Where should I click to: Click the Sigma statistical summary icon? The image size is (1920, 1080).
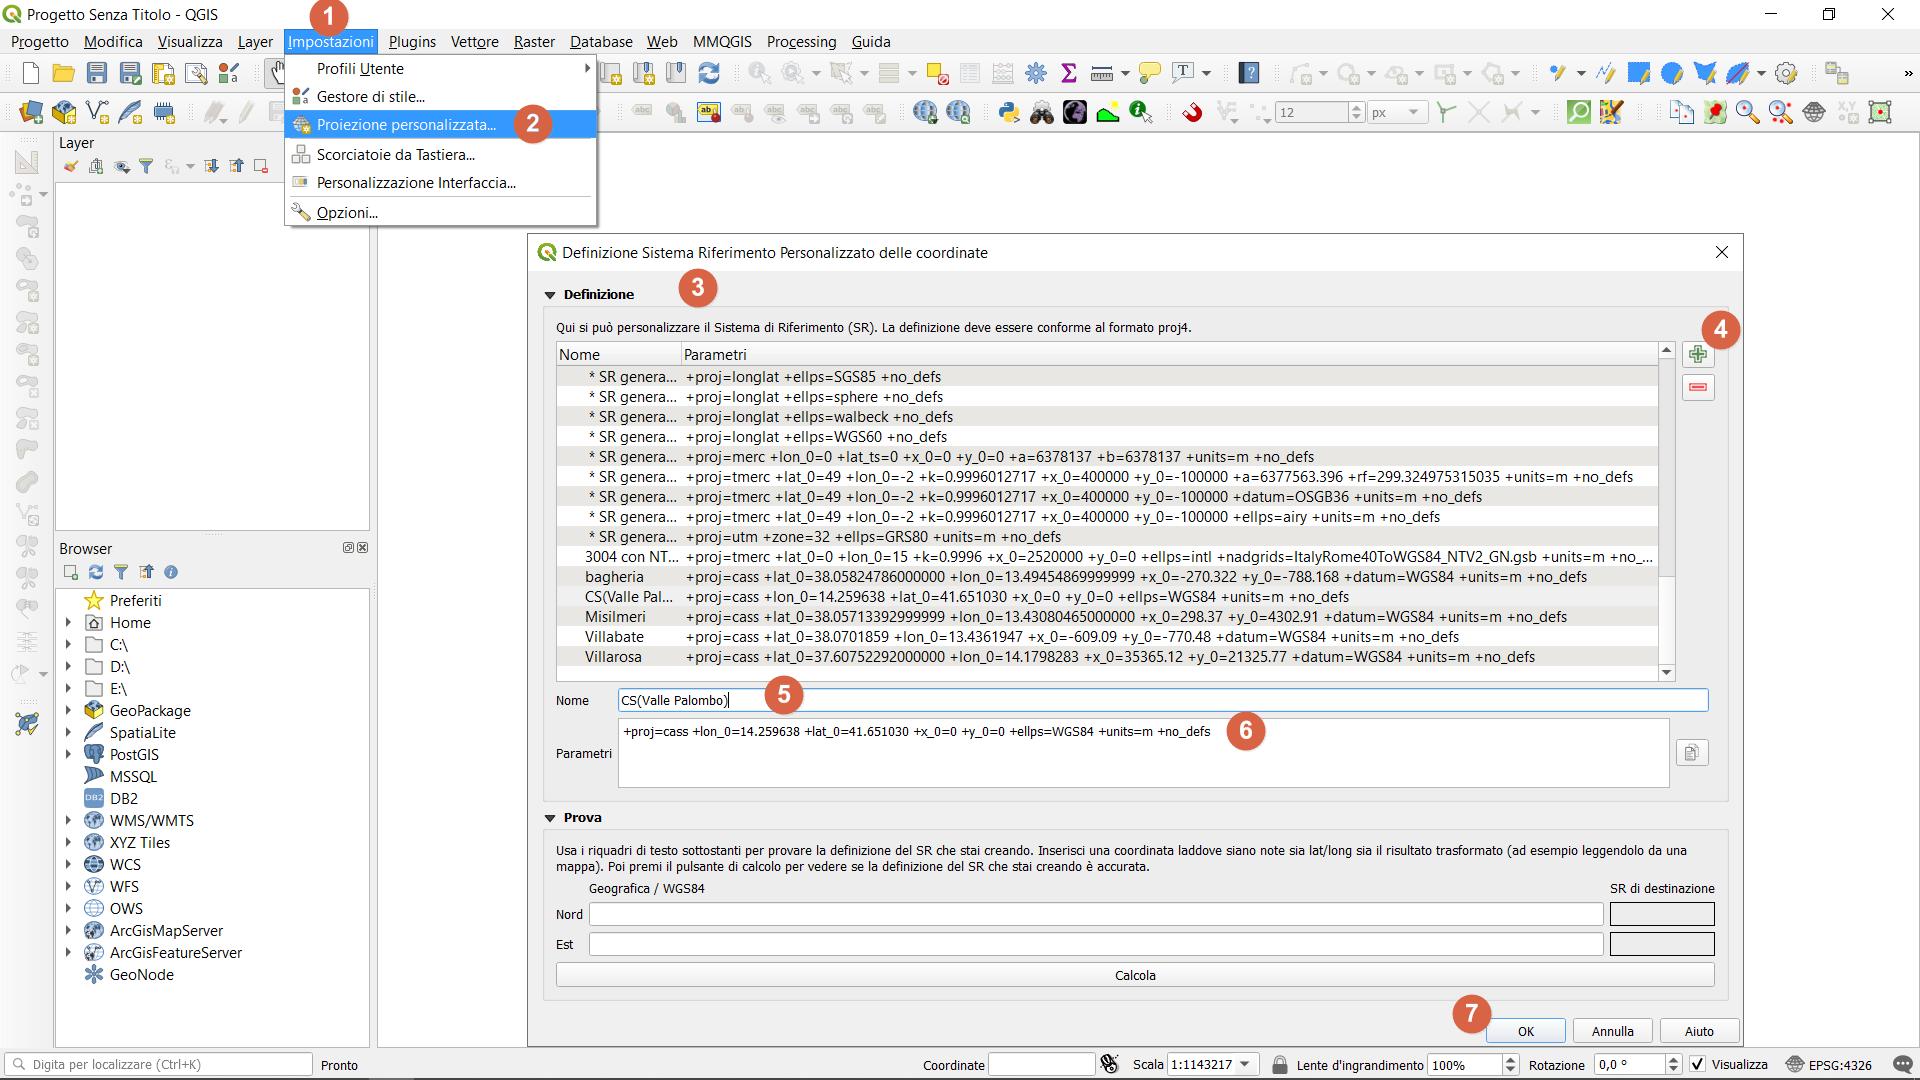click(x=1069, y=73)
